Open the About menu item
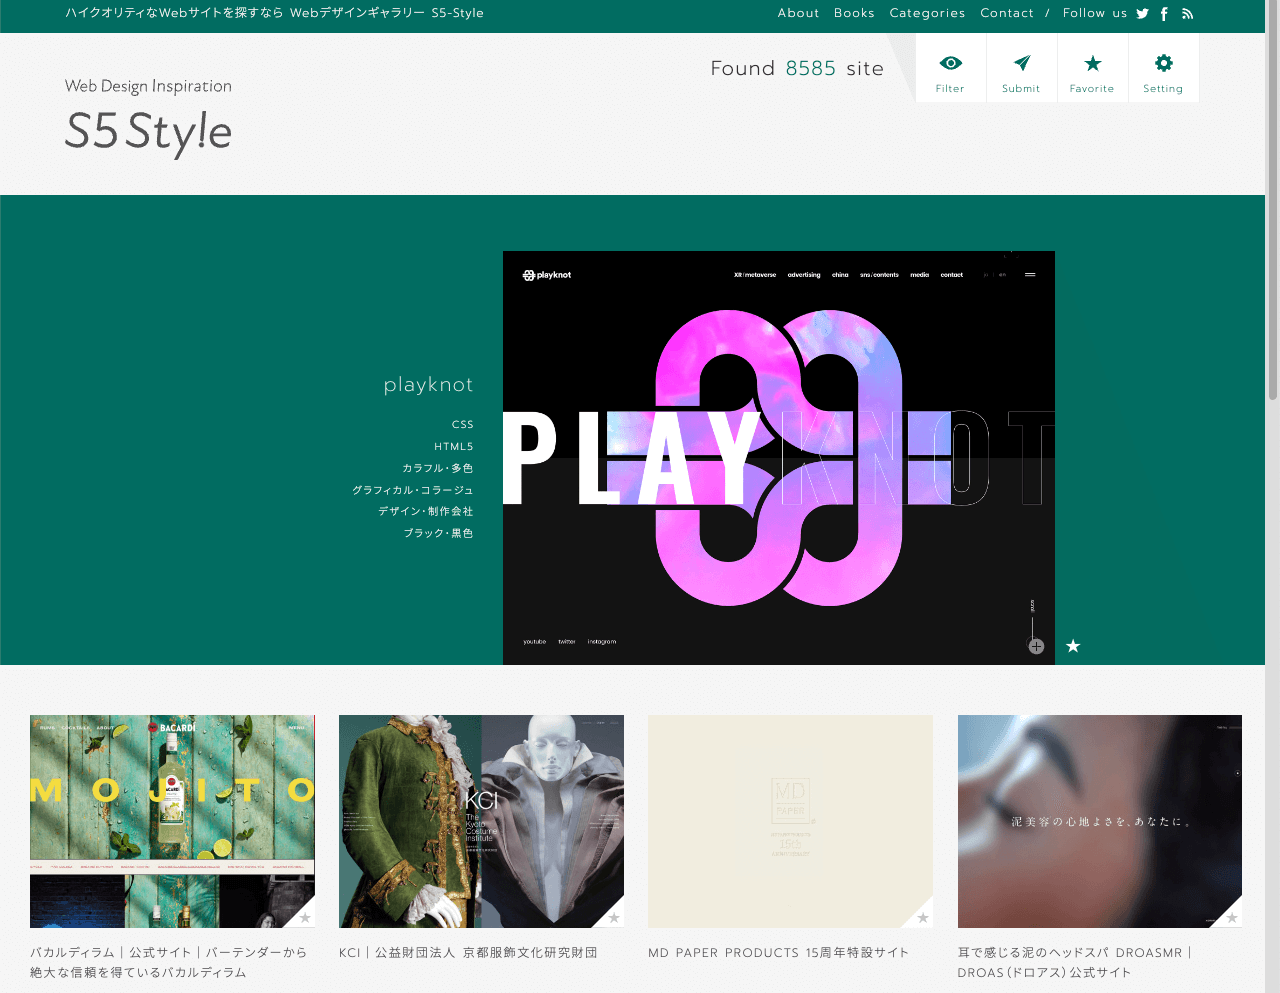The width and height of the screenshot is (1280, 993). point(798,13)
